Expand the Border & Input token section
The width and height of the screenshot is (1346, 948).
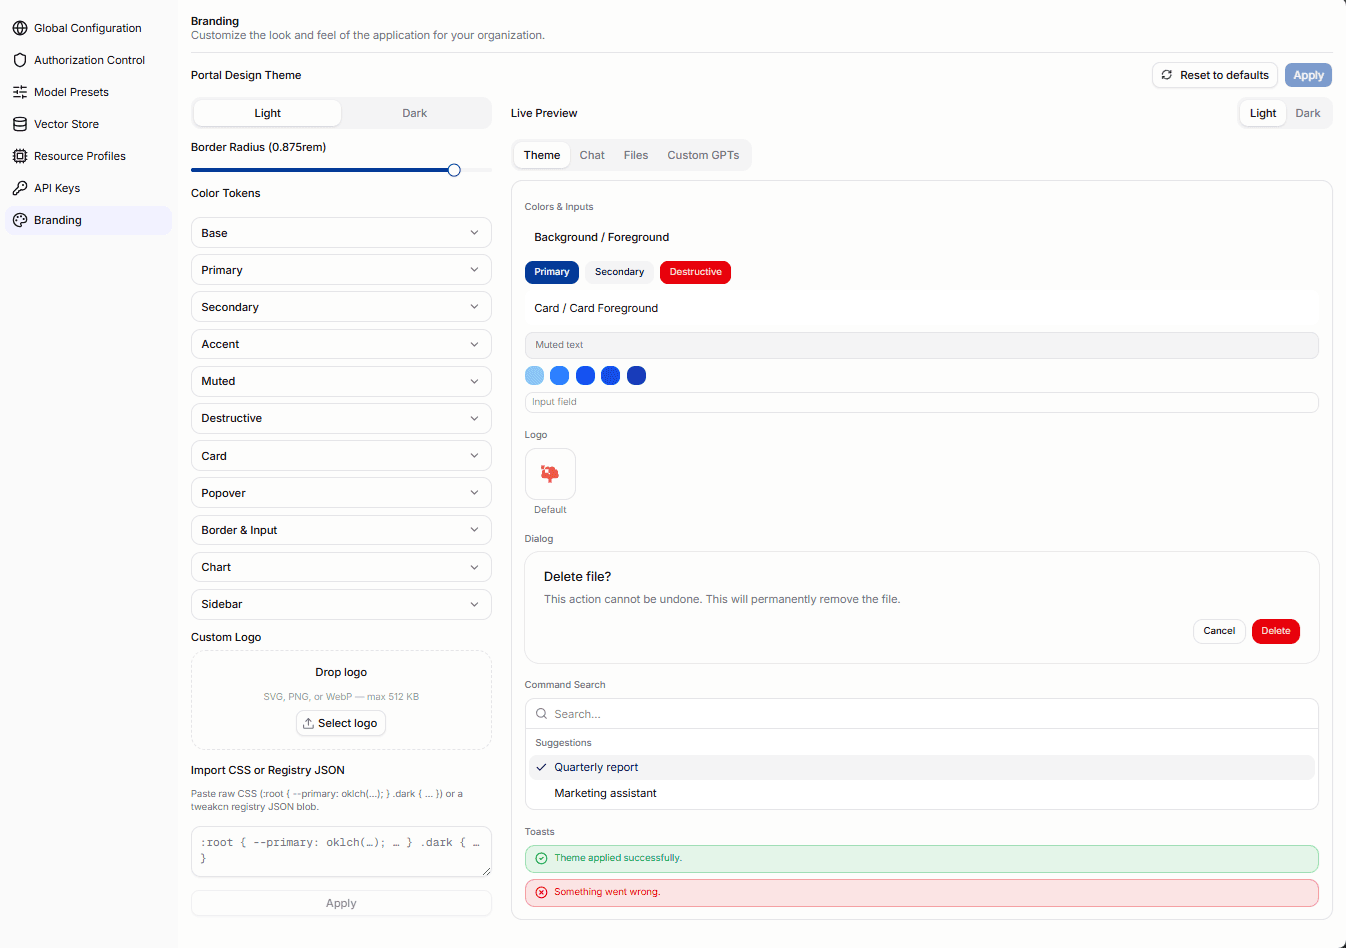click(x=341, y=530)
